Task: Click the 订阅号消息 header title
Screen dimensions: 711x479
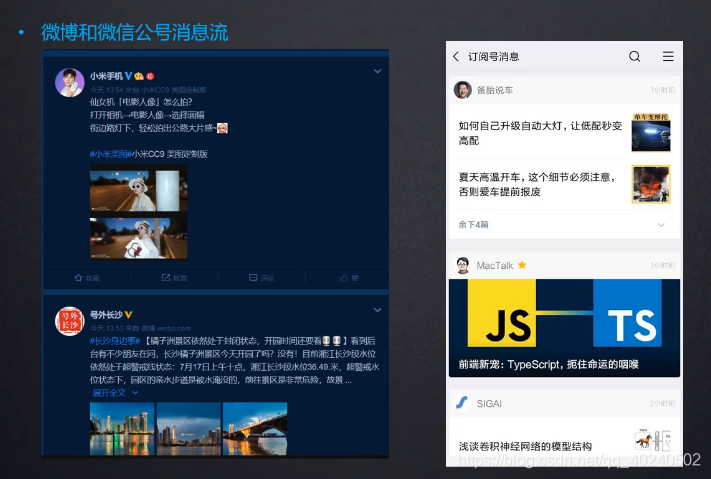Action: 493,57
